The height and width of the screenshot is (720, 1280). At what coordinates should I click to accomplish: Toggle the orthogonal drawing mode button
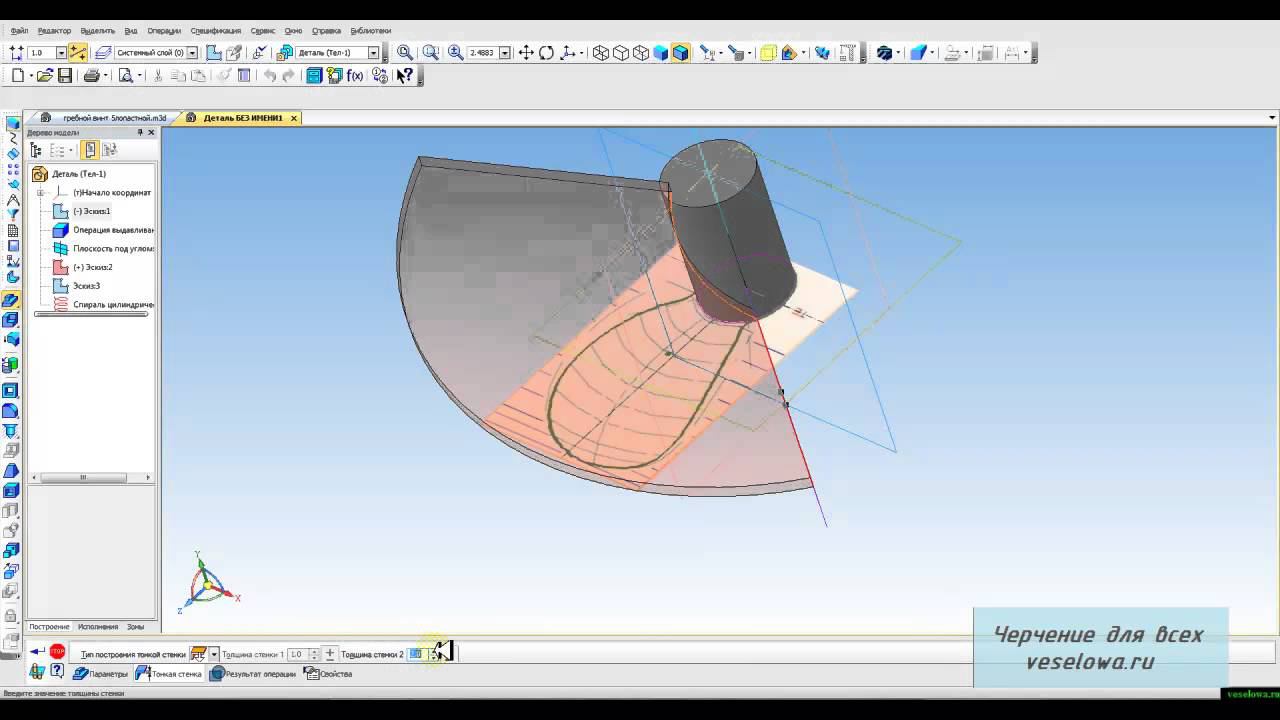click(x=78, y=53)
